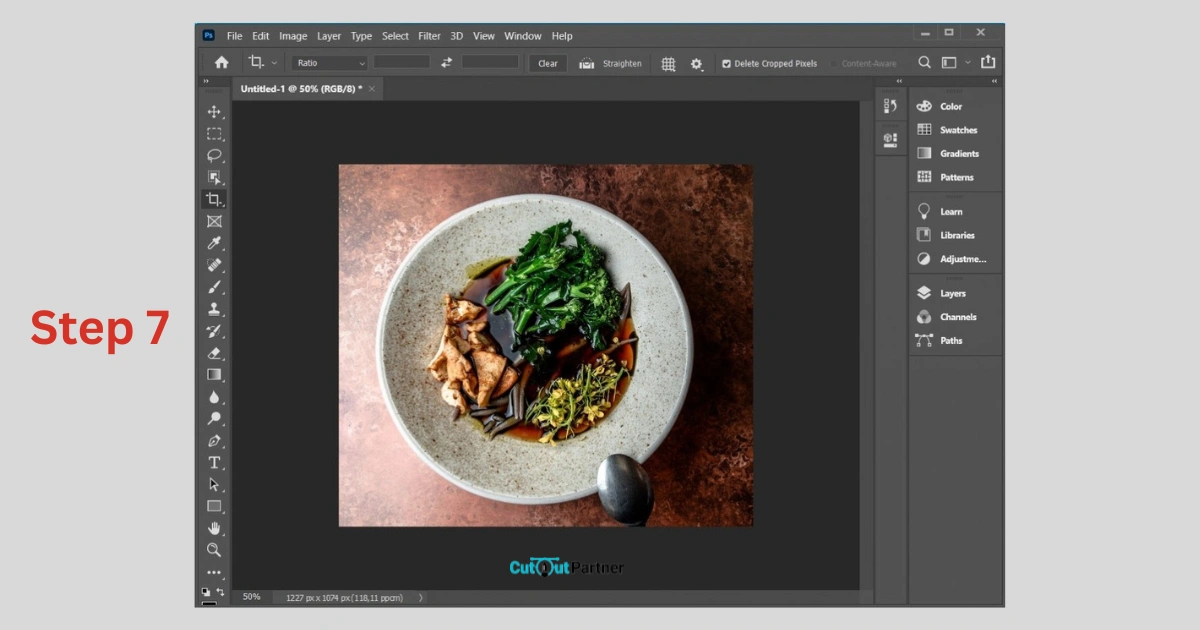Swap width and height crop values

pyautogui.click(x=446, y=62)
